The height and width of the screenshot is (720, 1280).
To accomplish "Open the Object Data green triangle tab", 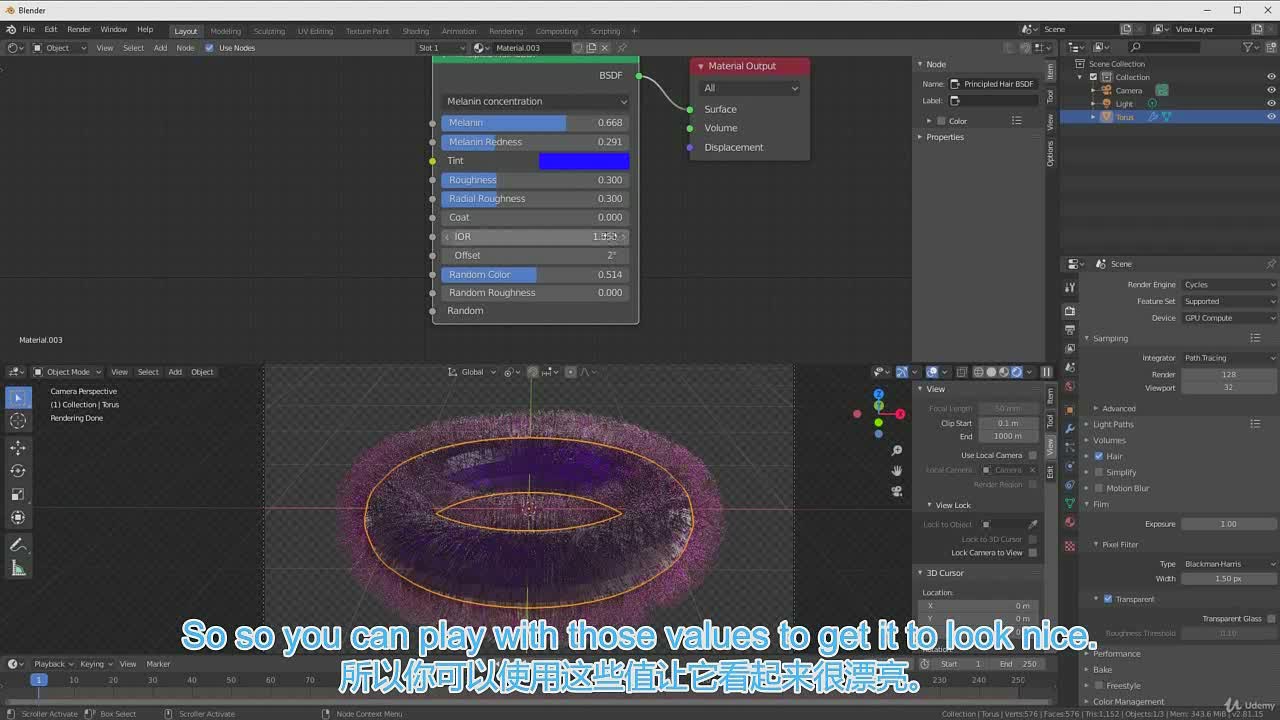I will pos(1070,503).
